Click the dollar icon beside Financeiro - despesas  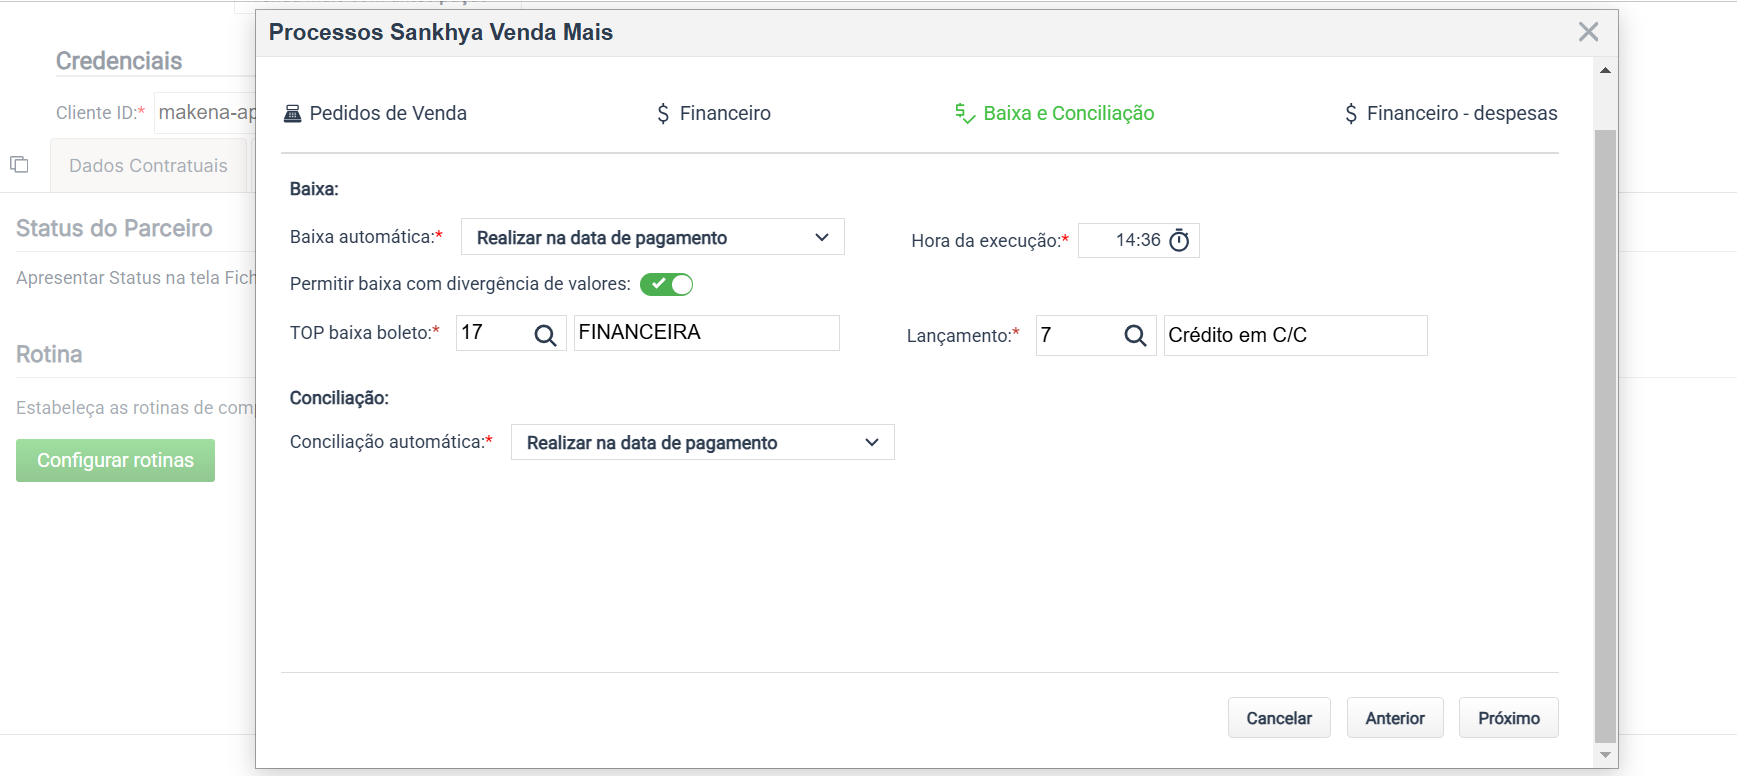coord(1351,114)
